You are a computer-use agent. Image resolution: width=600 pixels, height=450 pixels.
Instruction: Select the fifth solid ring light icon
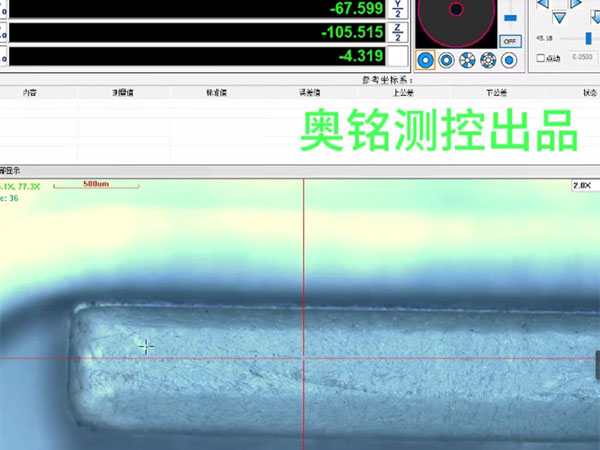point(509,60)
